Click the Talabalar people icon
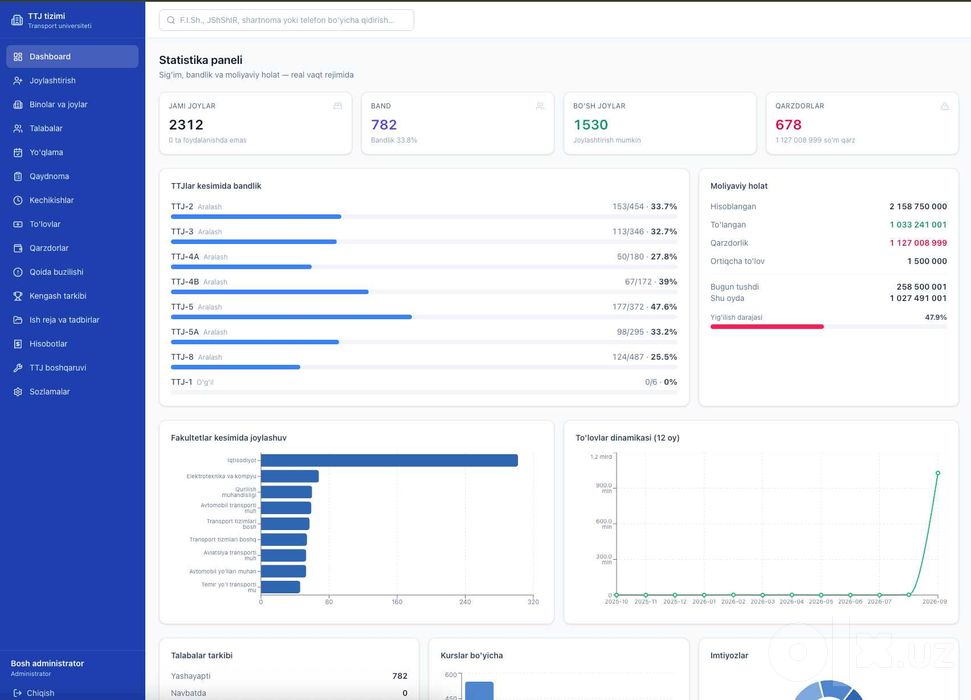Image resolution: width=971 pixels, height=700 pixels. [x=18, y=128]
